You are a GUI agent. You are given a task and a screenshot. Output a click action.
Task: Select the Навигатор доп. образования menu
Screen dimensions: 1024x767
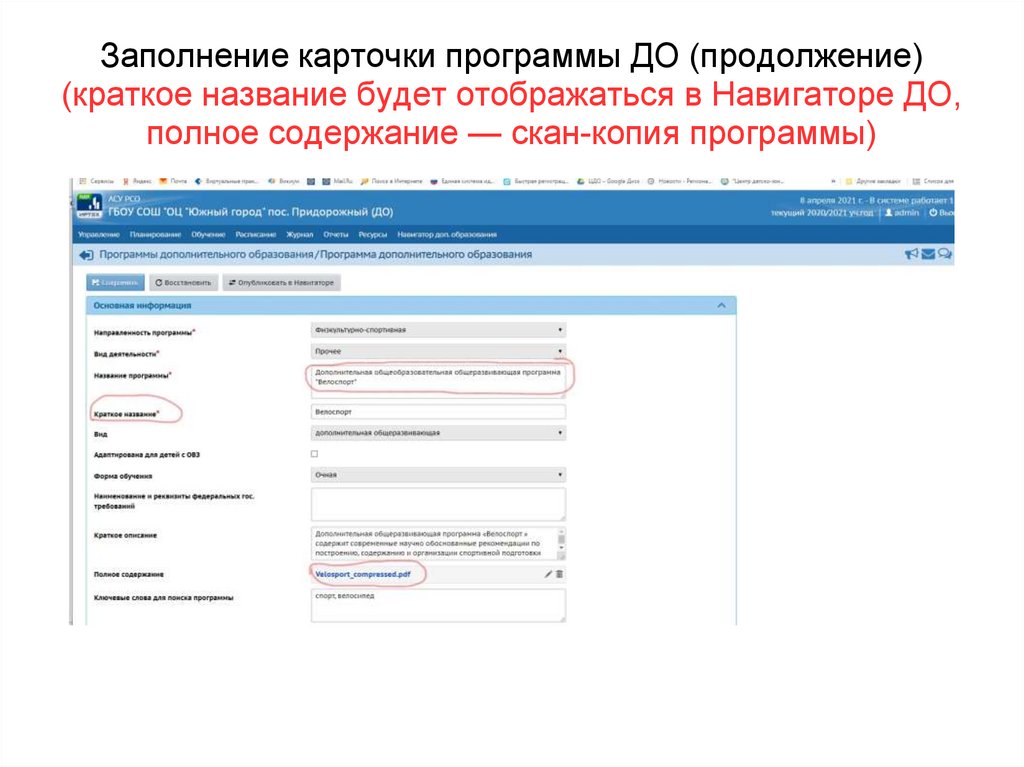click(443, 230)
